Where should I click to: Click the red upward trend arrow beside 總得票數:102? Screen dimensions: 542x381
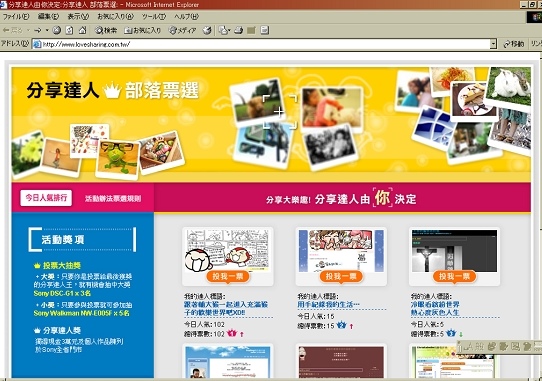[242, 334]
